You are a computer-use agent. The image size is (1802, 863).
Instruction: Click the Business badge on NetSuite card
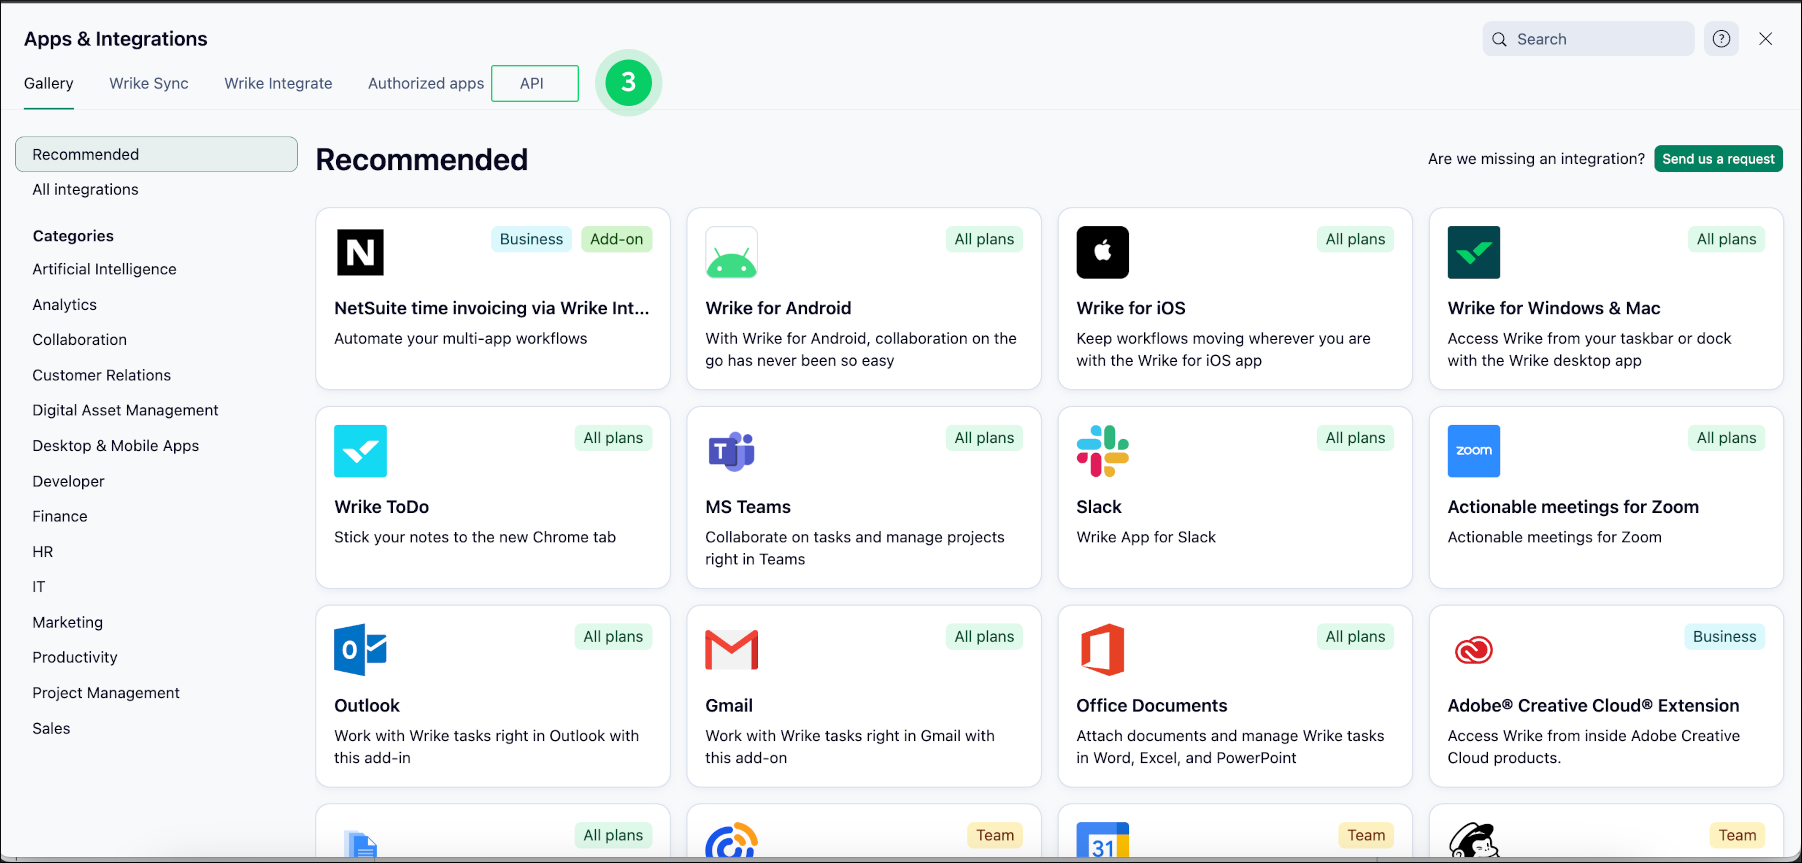[x=531, y=239]
